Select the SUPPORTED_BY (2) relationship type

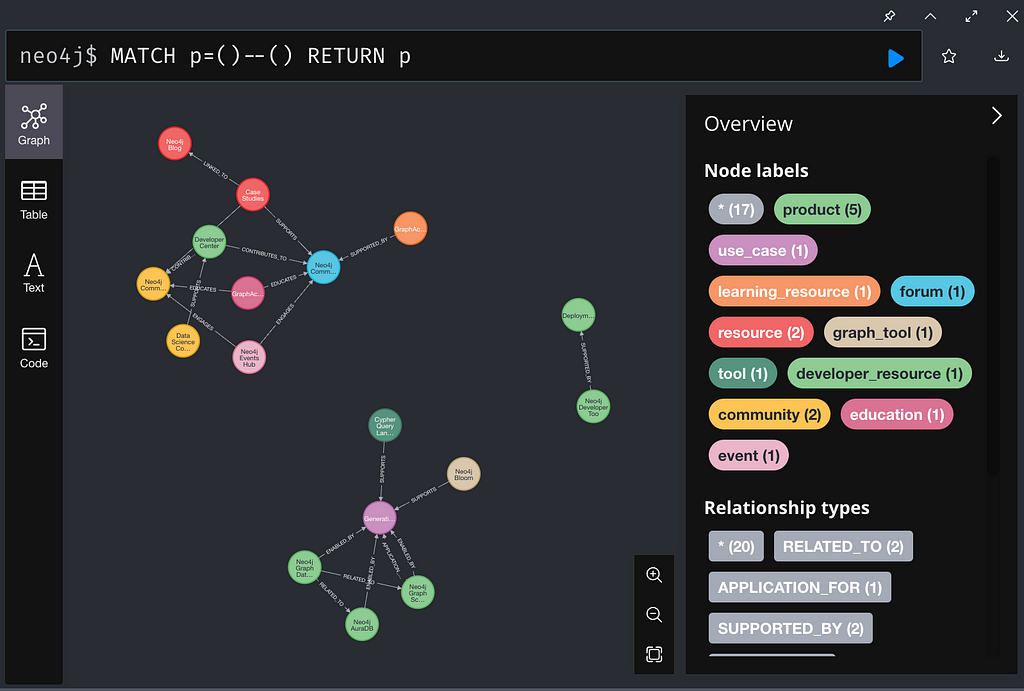(x=790, y=629)
